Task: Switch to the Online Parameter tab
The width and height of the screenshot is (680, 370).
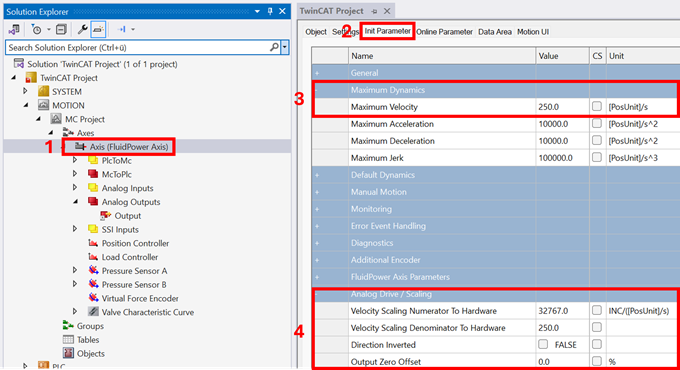Action: pos(445,32)
